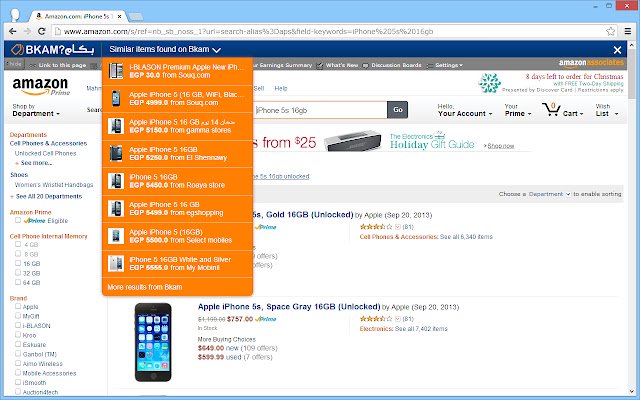
Task: Click the Holiday Gift Guide Shop now link
Action: click(x=500, y=146)
